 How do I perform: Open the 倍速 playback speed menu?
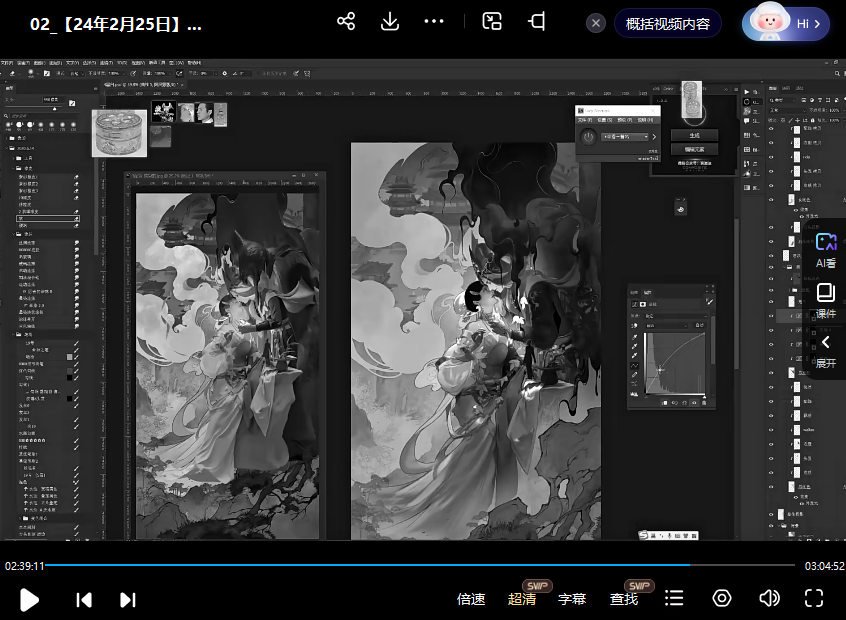point(471,599)
